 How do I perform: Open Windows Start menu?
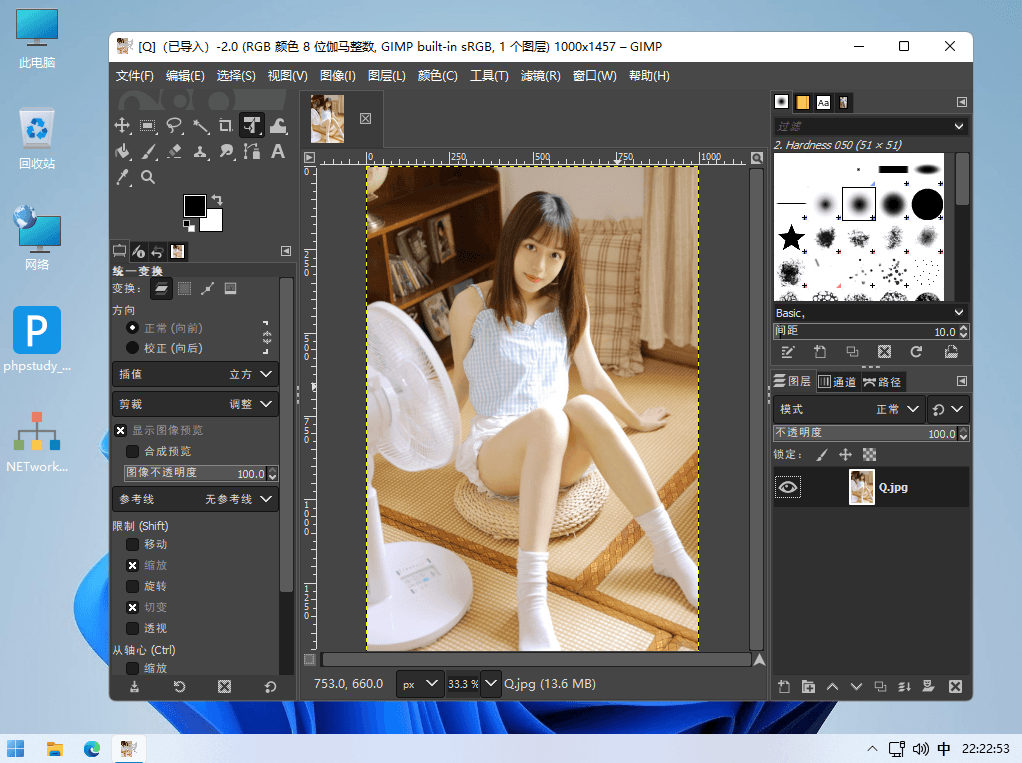16,749
